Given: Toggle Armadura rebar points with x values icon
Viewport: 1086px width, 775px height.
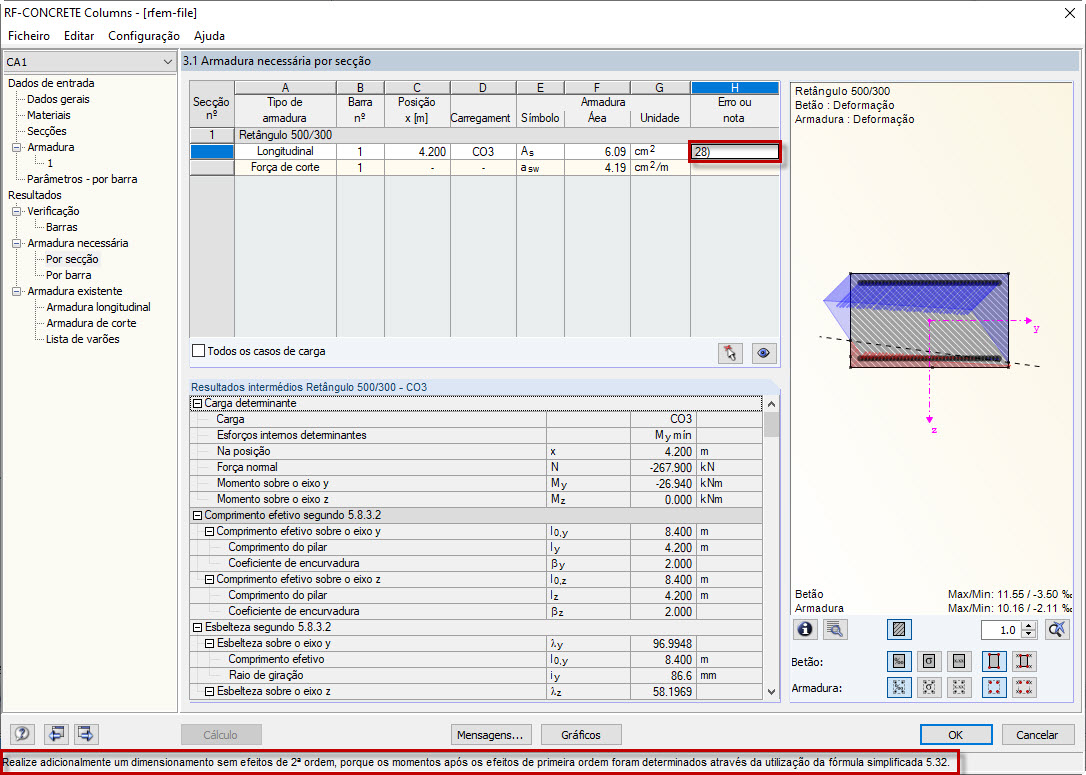Looking at the screenshot, I should [x=1024, y=687].
